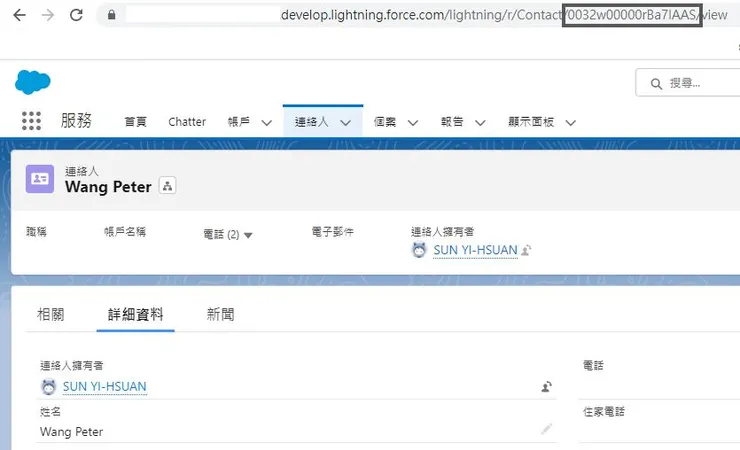The image size is (740, 450).
Task: Open the Chatter navigation tab
Action: point(187,122)
